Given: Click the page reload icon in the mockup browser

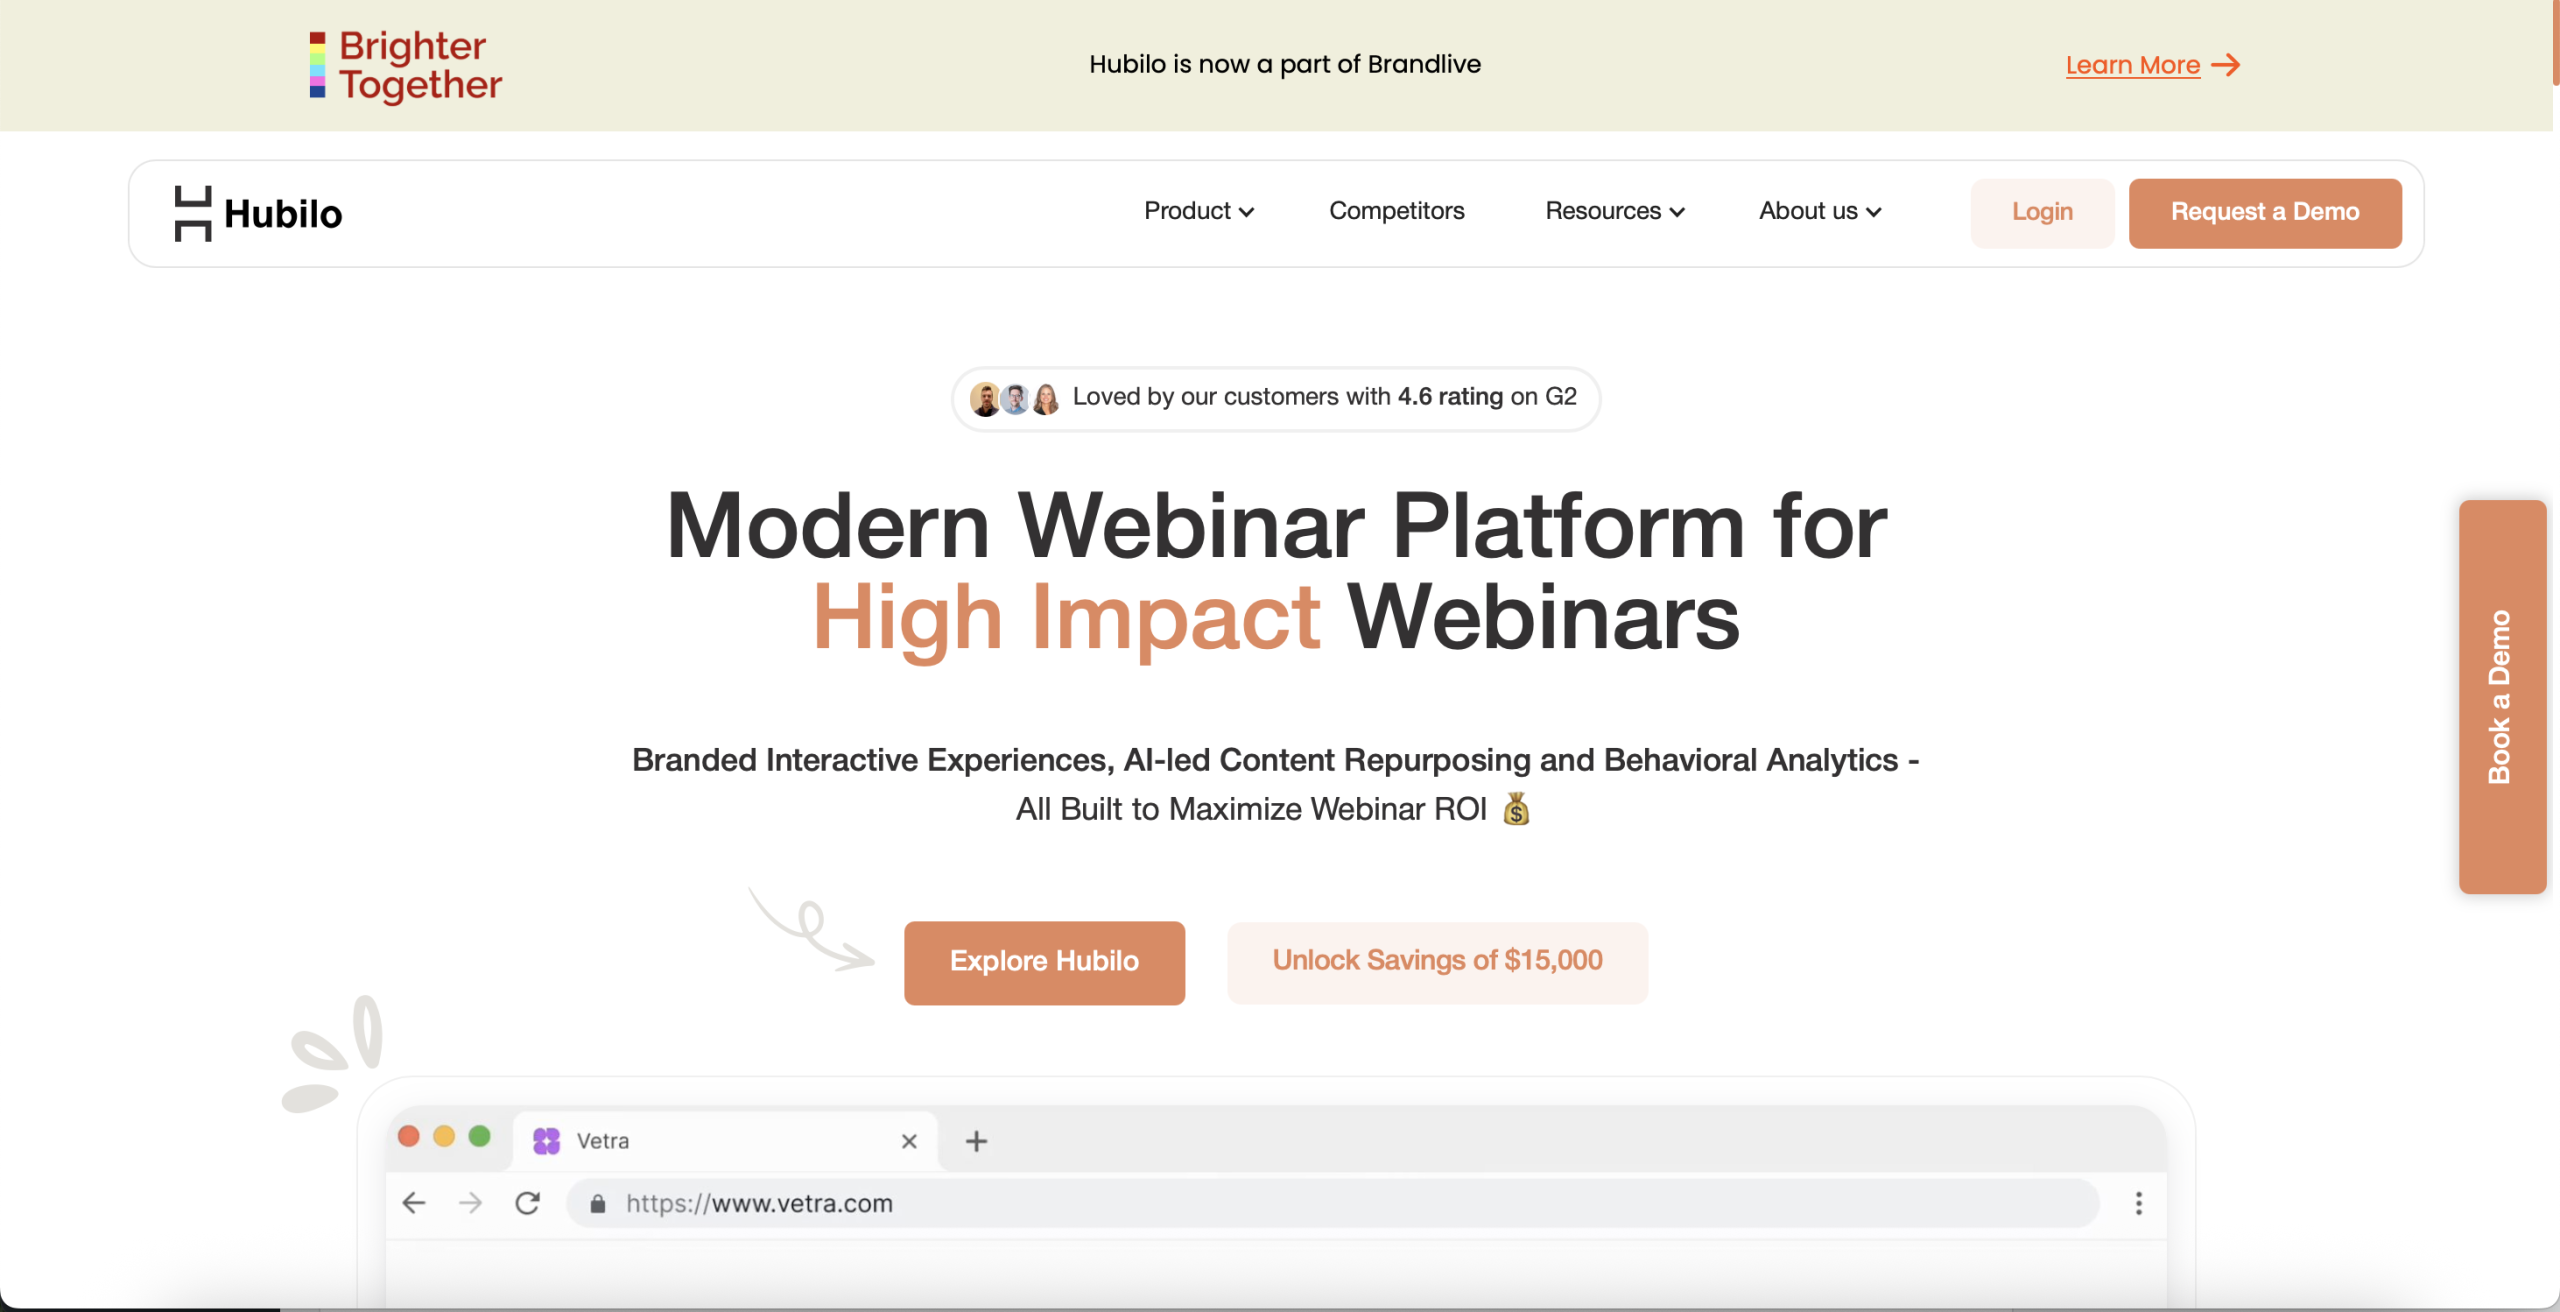Looking at the screenshot, I should tap(527, 1203).
